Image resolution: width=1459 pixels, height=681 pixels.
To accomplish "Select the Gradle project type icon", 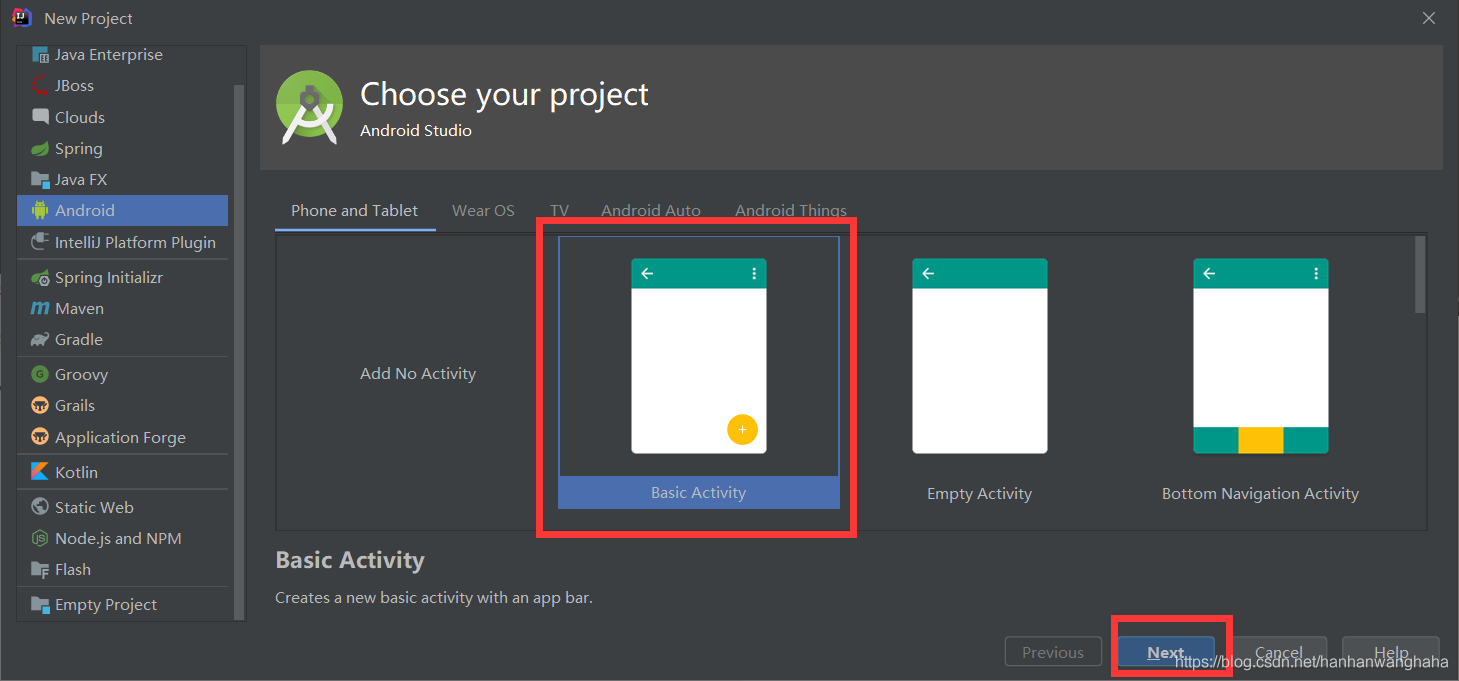I will click(x=42, y=339).
